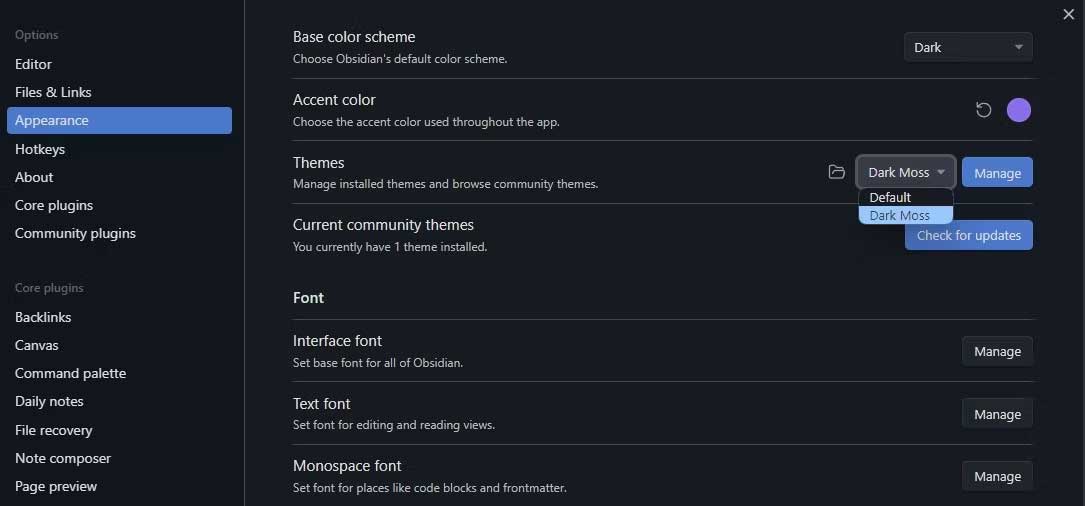Open Editor settings tab
1085x506 pixels.
(33, 63)
